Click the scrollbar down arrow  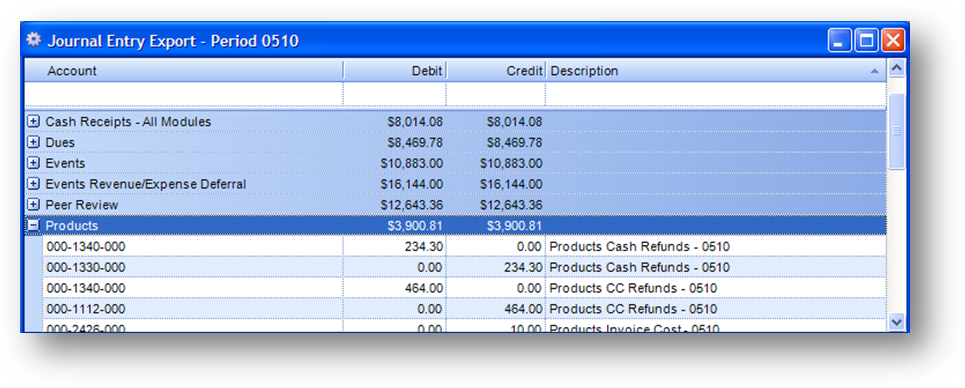click(897, 321)
